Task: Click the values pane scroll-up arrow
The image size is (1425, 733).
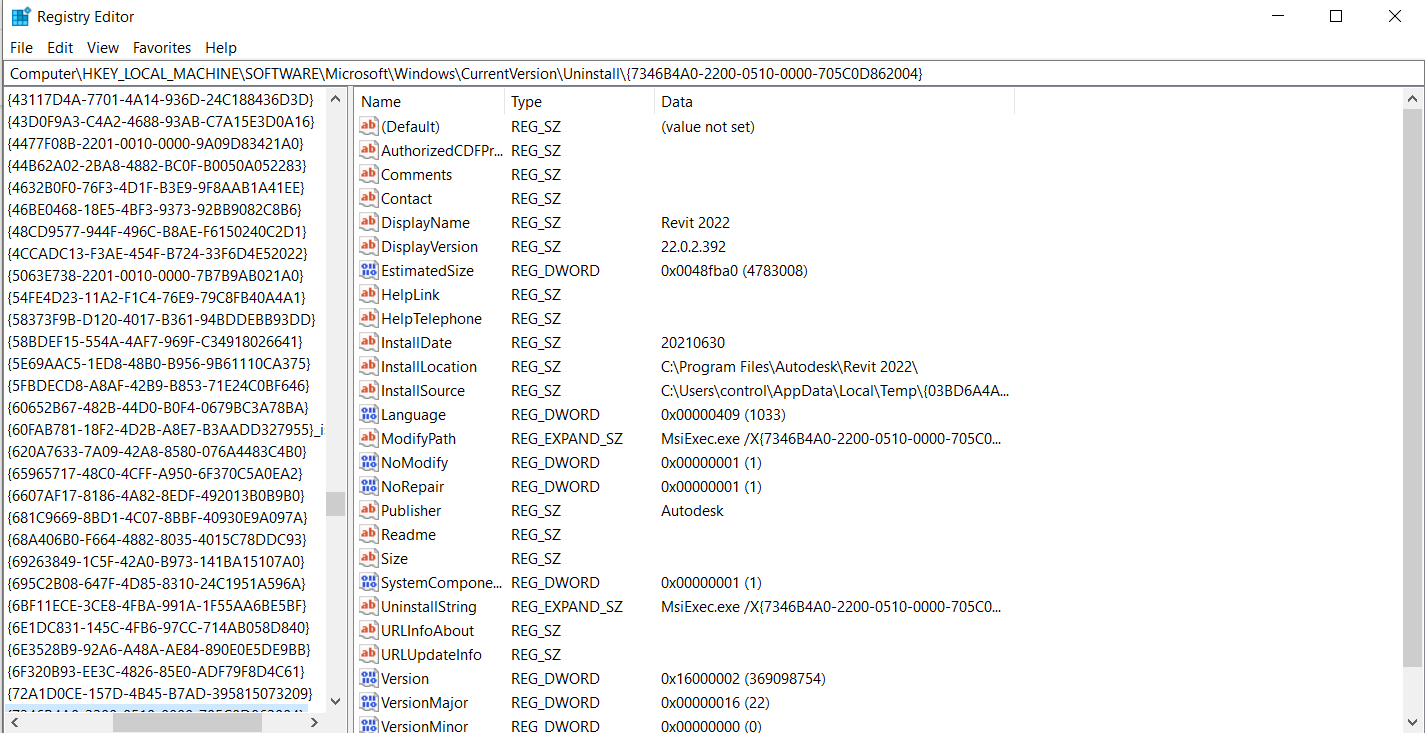Action: tap(1411, 100)
